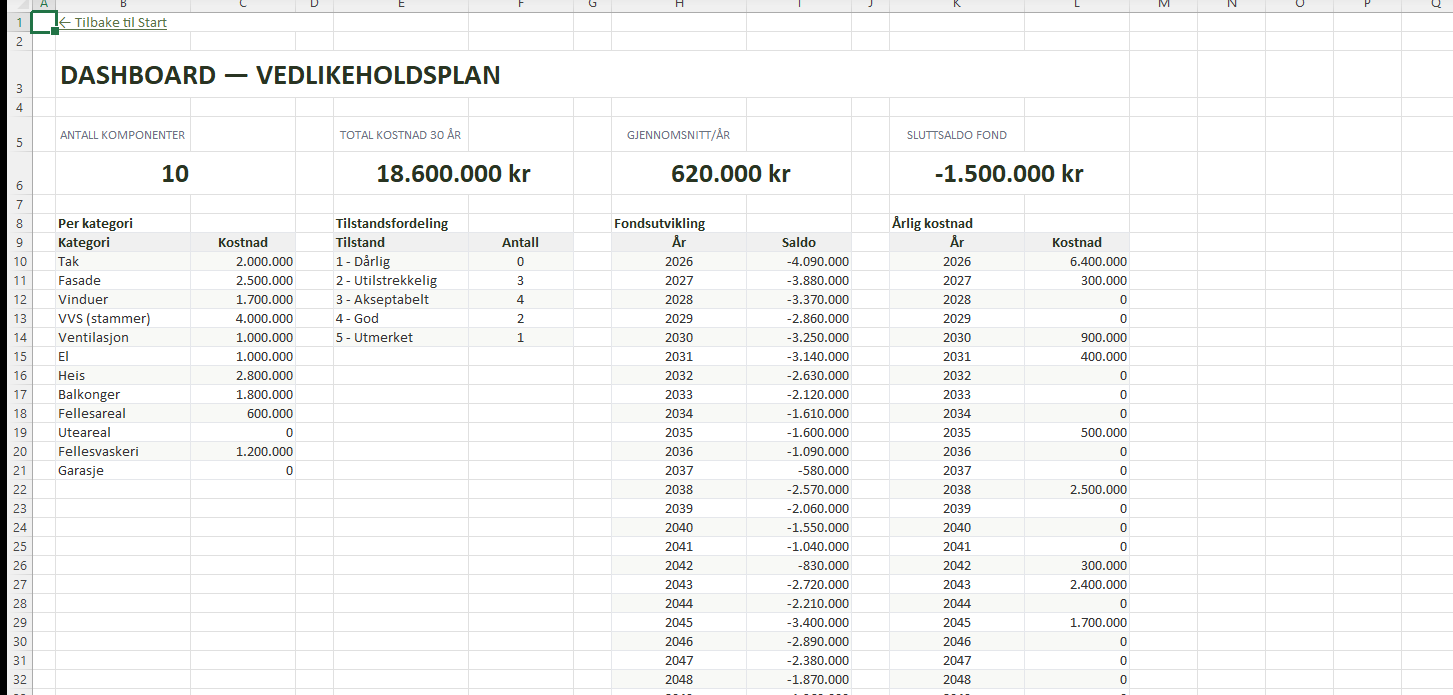Select the 'Heis' cost value 2.800.000
The height and width of the screenshot is (695, 1453).
click(x=256, y=375)
